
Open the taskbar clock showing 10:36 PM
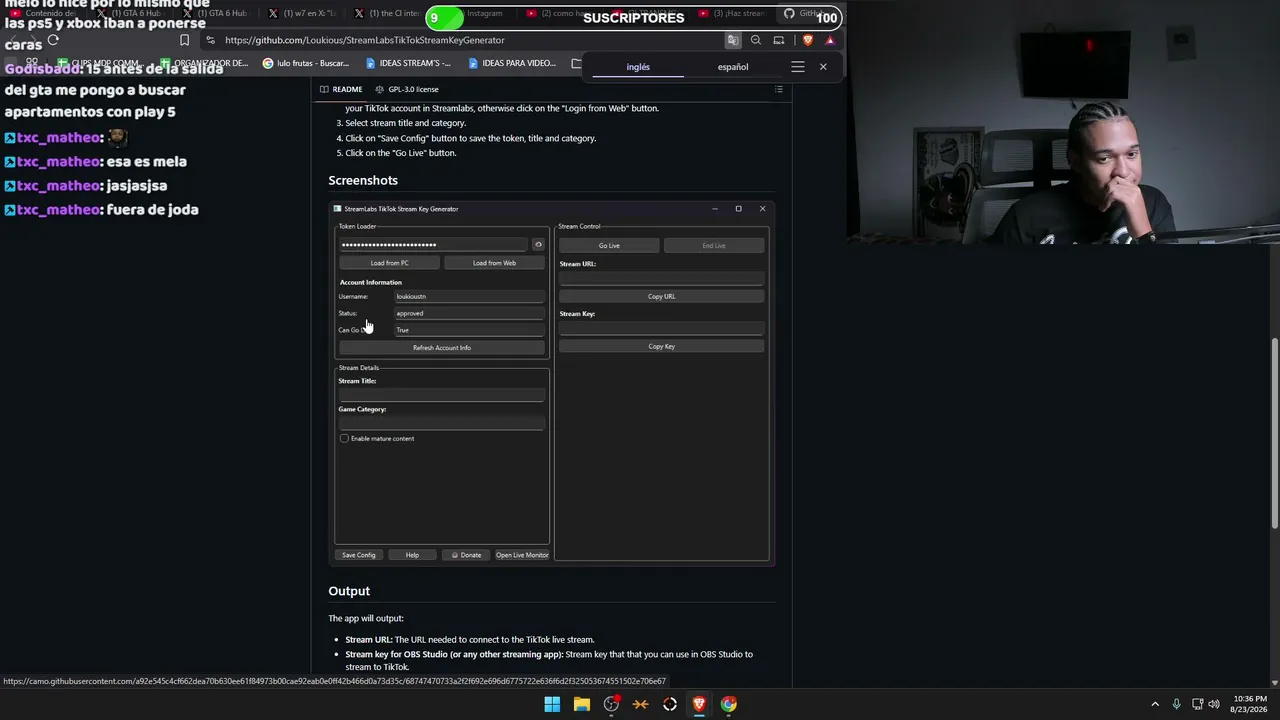1251,704
